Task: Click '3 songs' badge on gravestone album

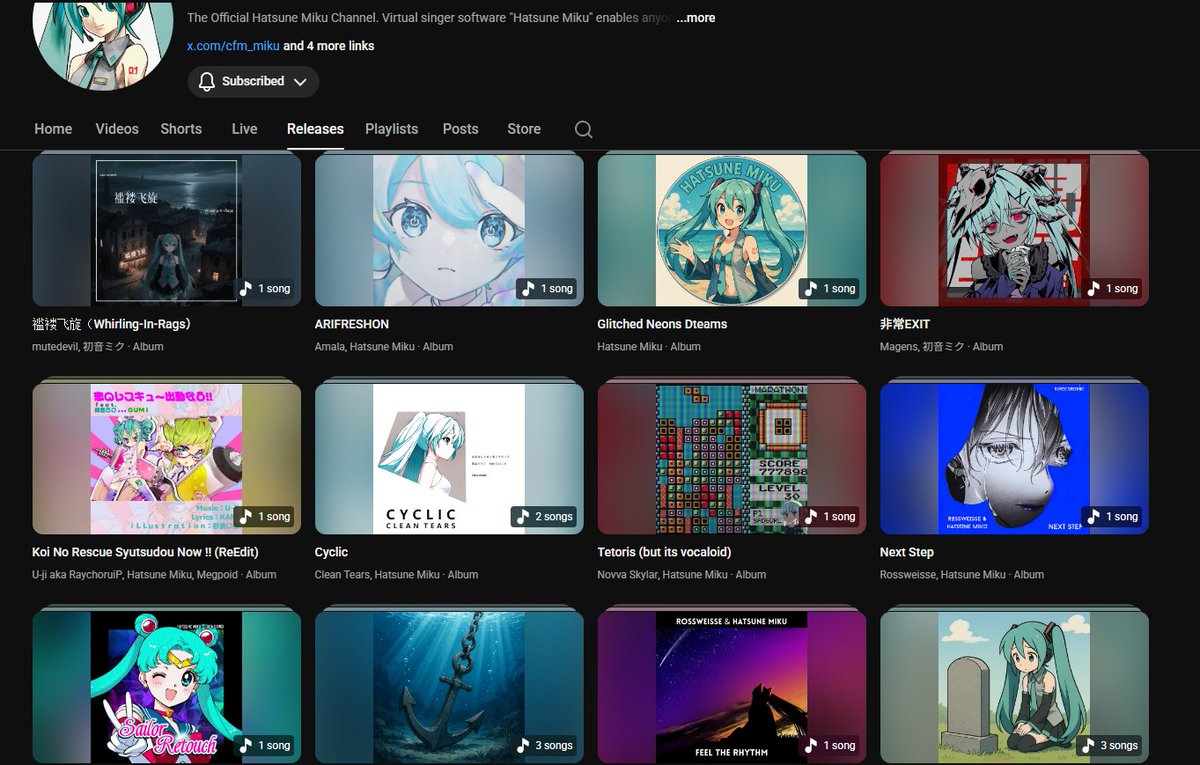Action: pyautogui.click(x=1110, y=745)
